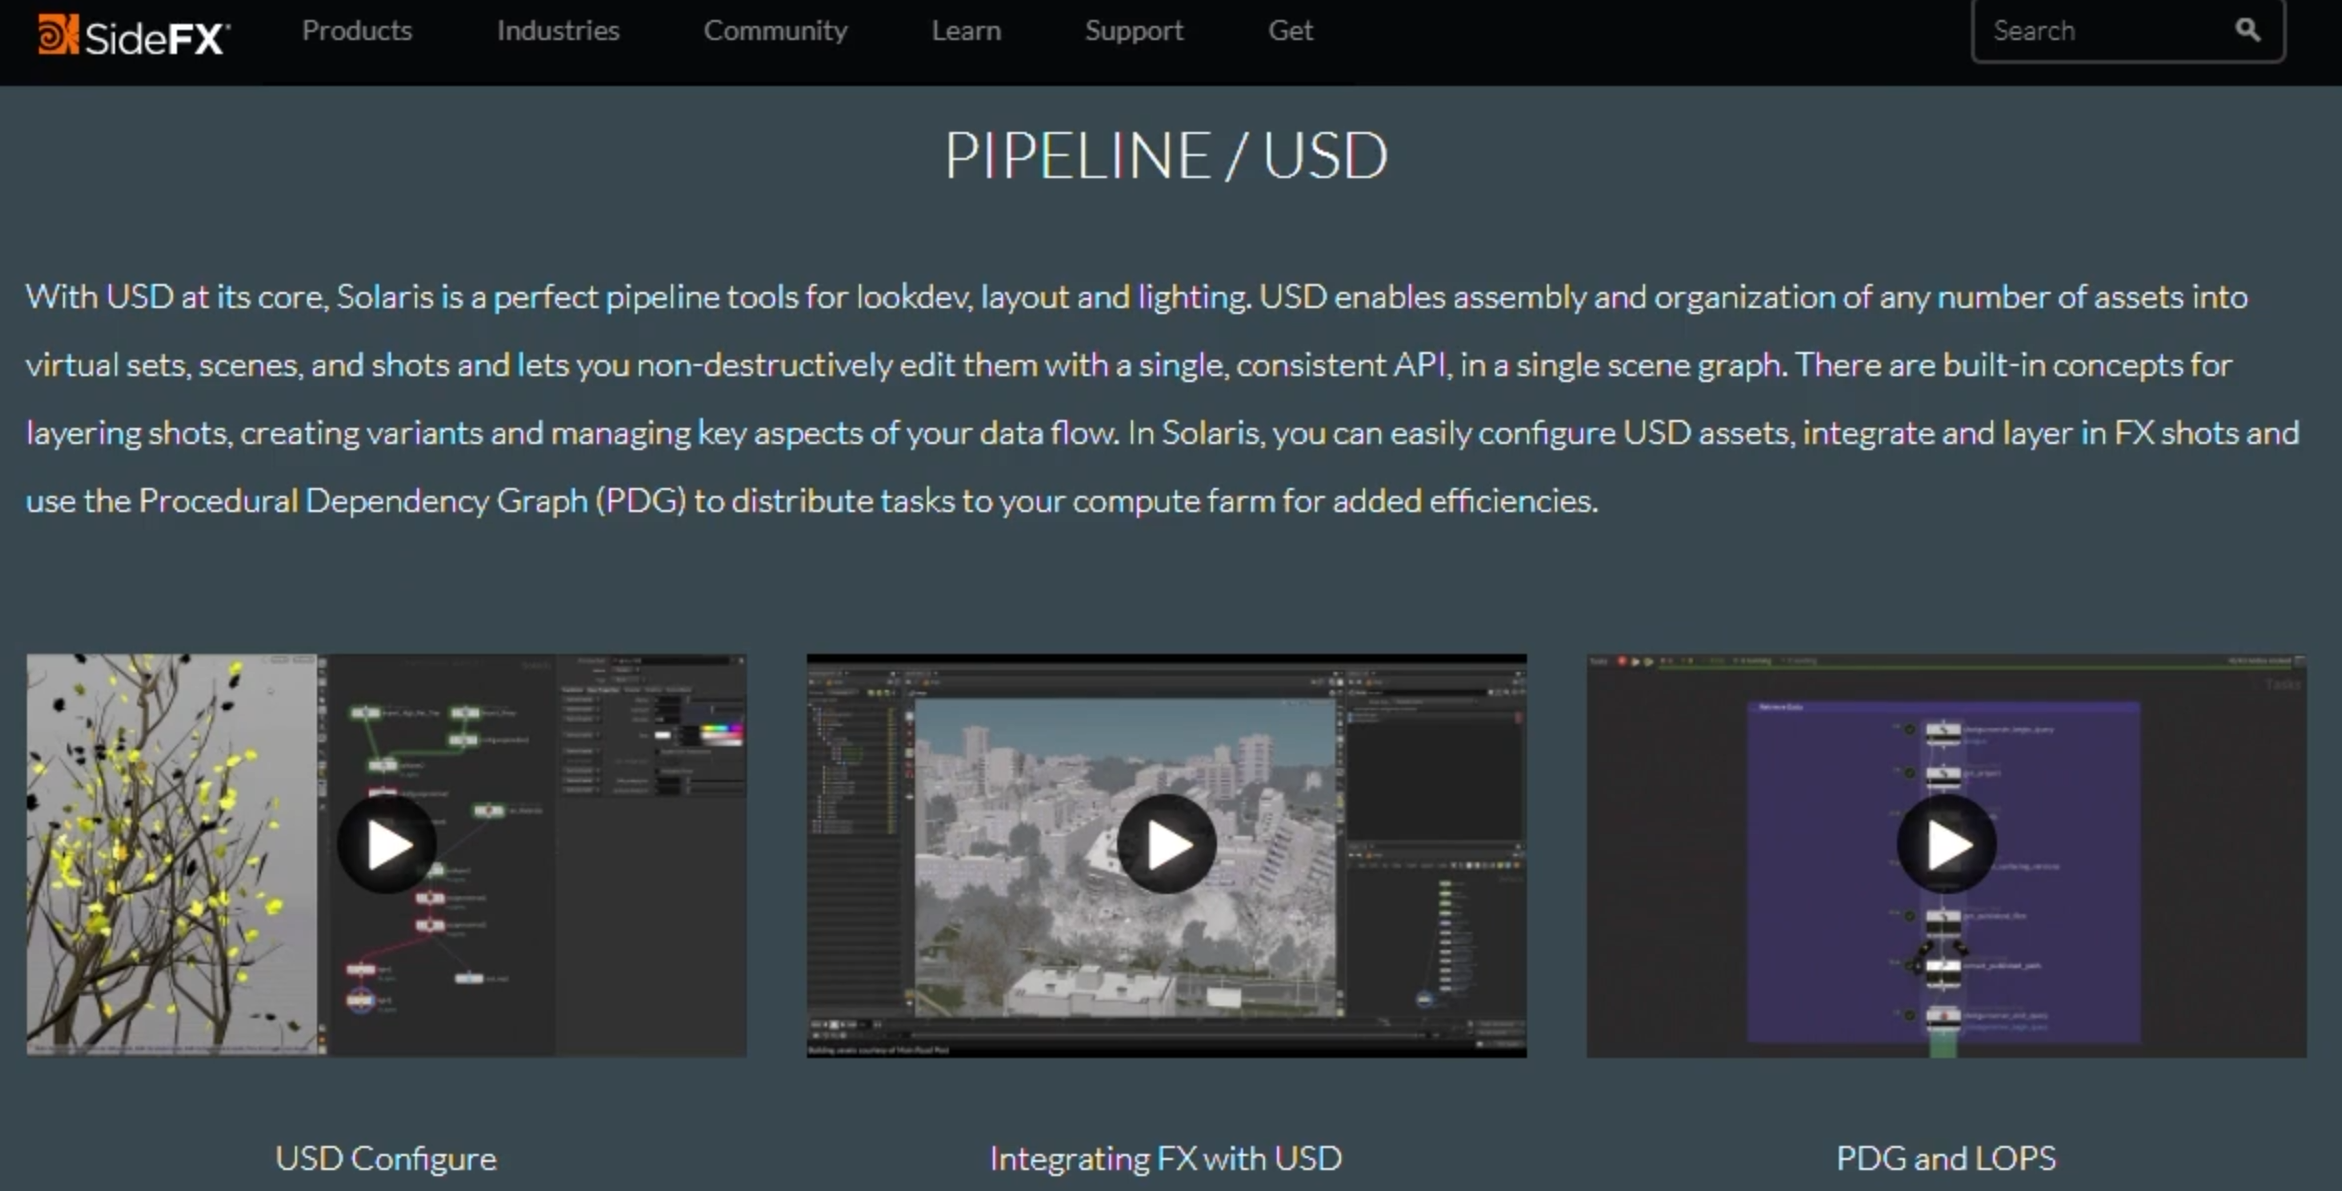Click the USD Configure caption
The image size is (2342, 1191).
point(386,1158)
